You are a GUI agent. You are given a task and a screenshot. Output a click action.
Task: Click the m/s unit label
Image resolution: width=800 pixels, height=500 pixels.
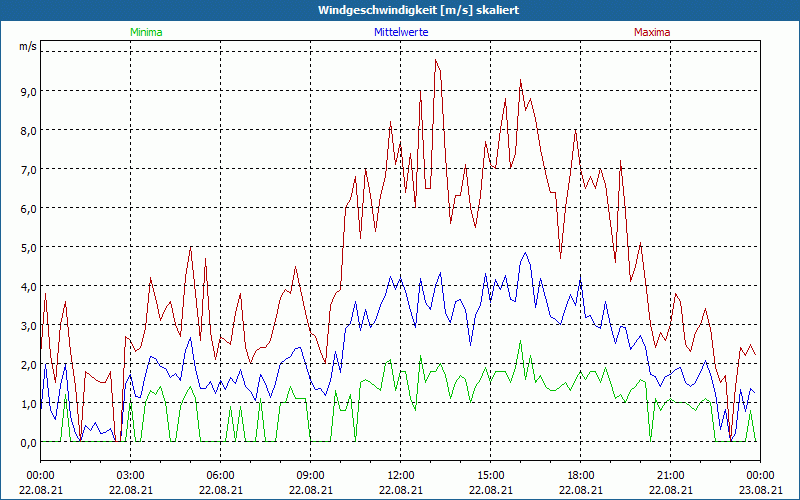coord(28,46)
